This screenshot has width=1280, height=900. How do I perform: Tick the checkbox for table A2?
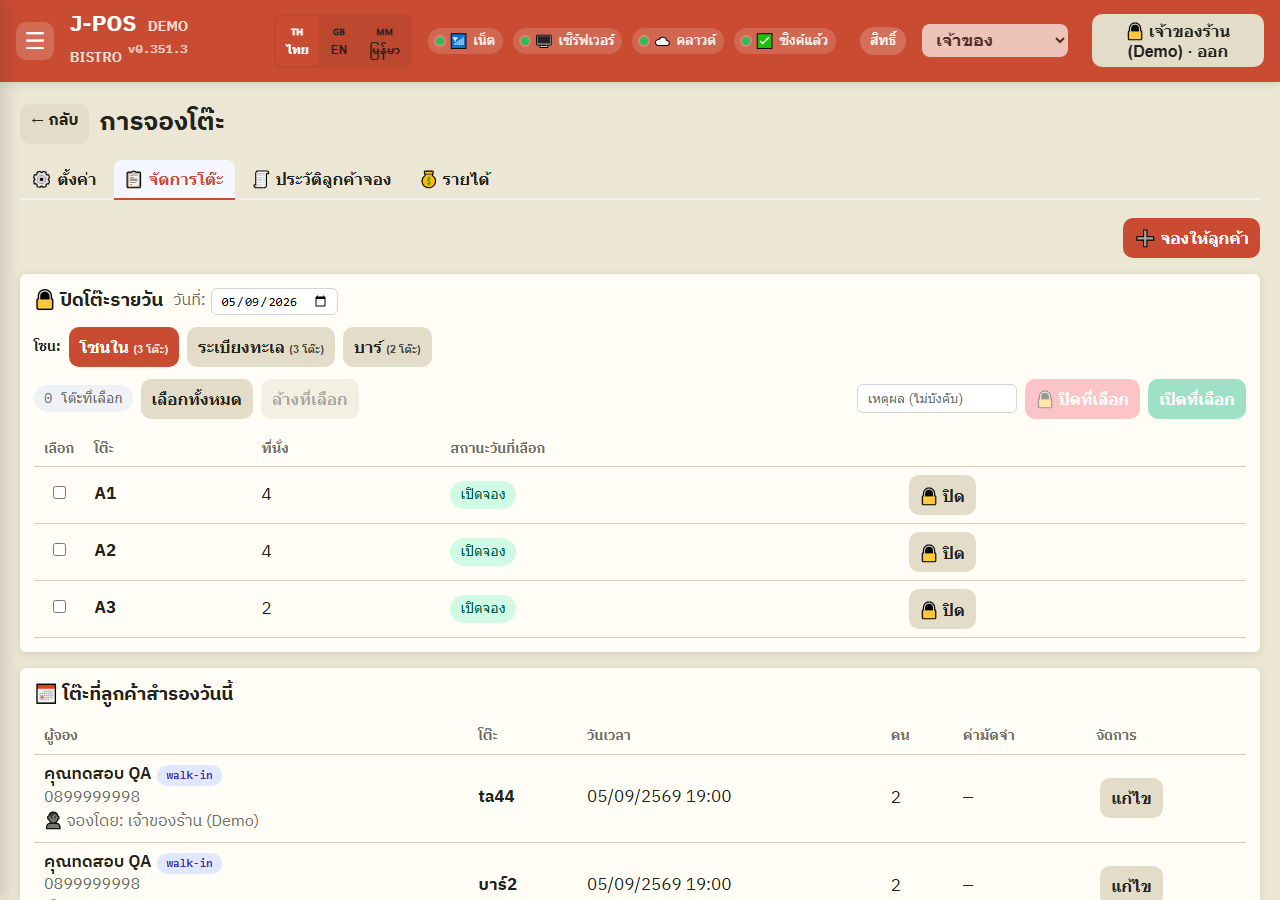tap(59, 549)
